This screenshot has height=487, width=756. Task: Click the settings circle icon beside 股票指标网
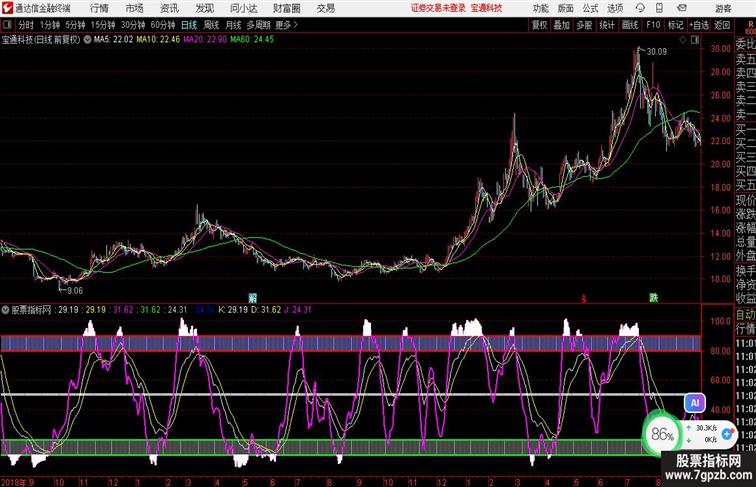[x=5, y=310]
